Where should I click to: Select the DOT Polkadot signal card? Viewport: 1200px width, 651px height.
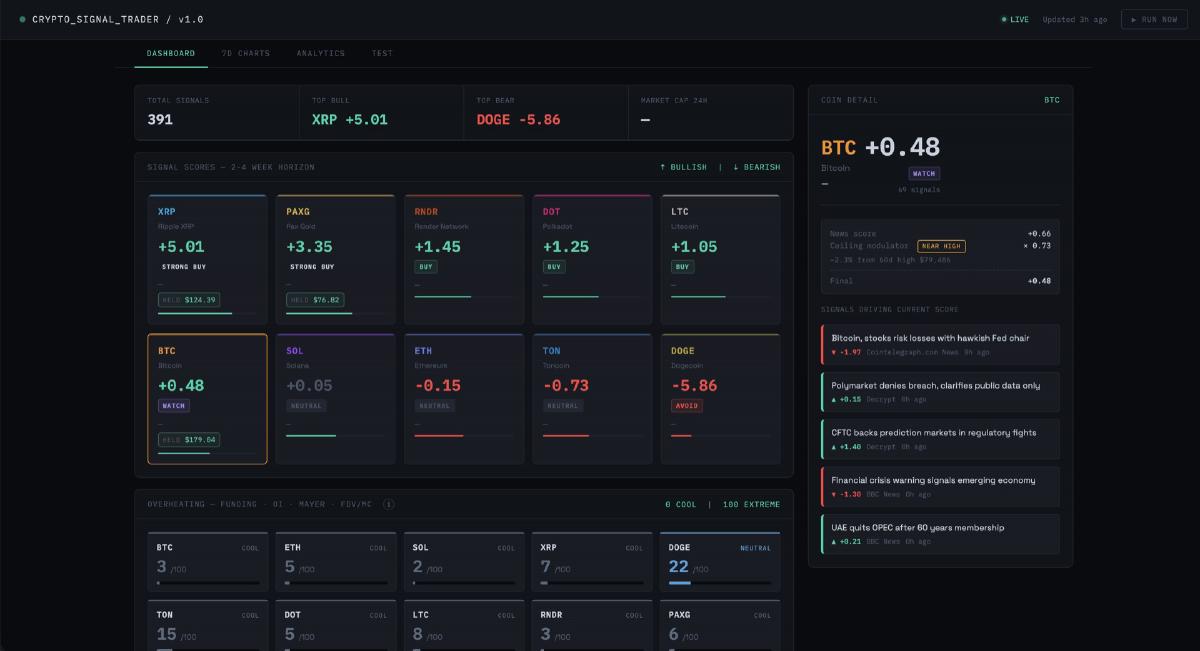[x=592, y=259]
